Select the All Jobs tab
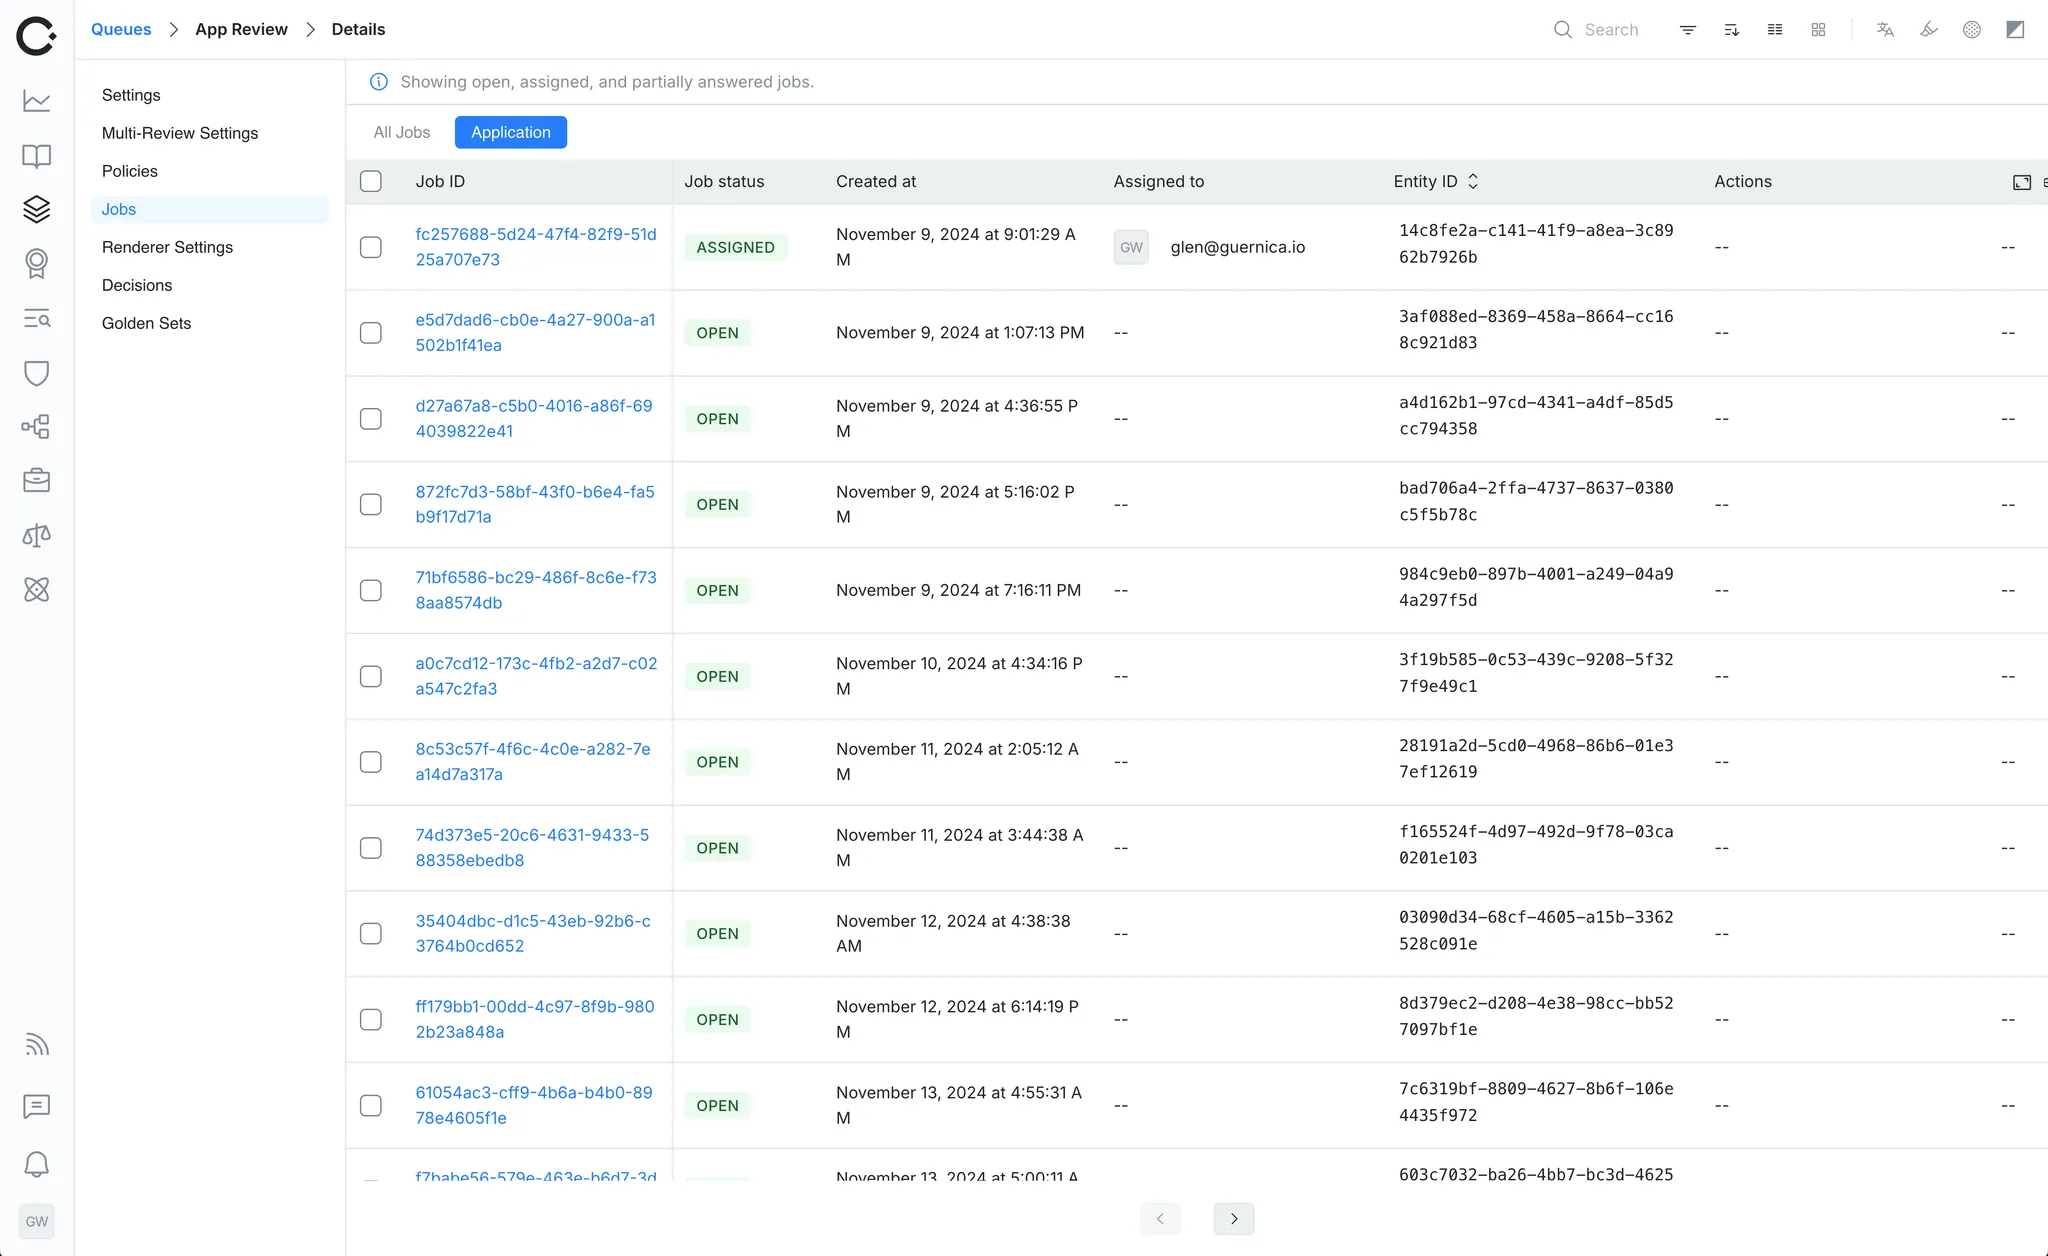Viewport: 2048px width, 1256px height. [402, 132]
